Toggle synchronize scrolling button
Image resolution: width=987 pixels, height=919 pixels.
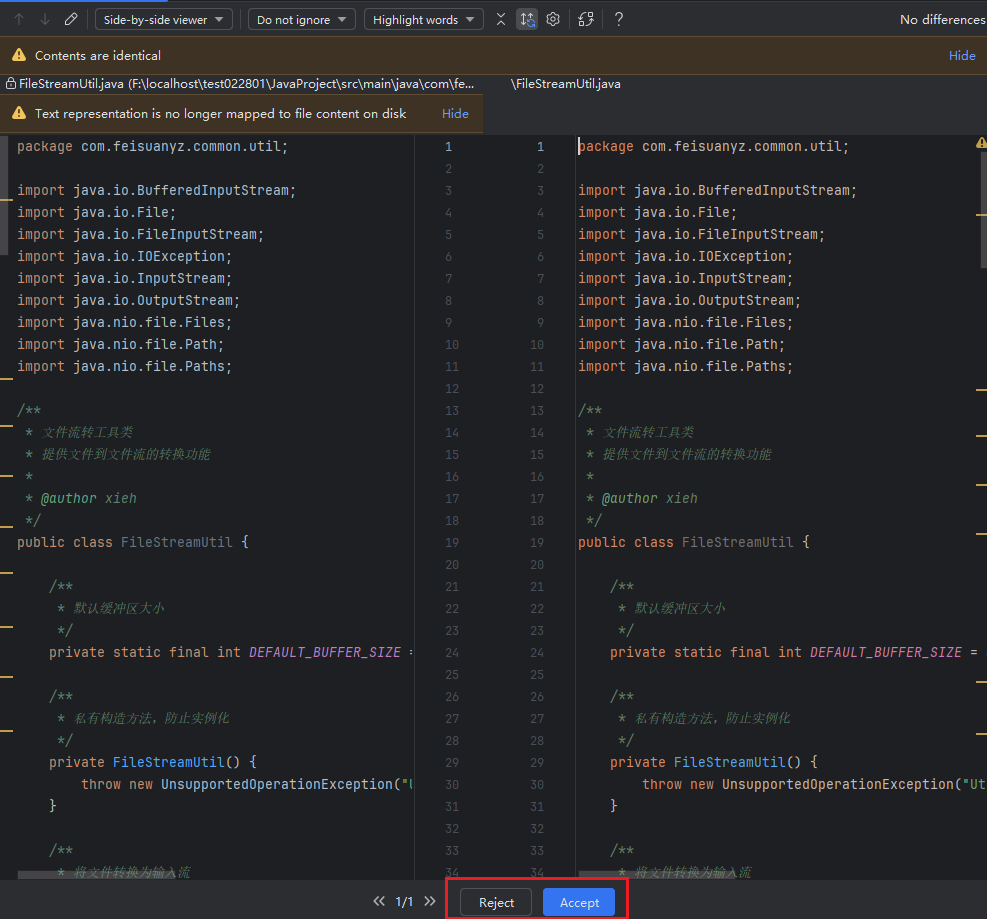[527, 19]
